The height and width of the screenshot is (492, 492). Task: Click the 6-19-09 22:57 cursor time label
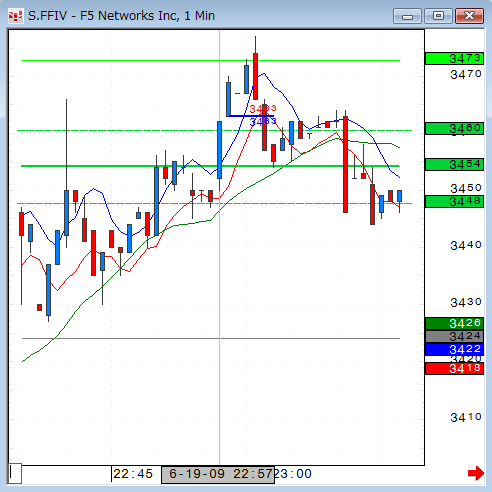218,475
